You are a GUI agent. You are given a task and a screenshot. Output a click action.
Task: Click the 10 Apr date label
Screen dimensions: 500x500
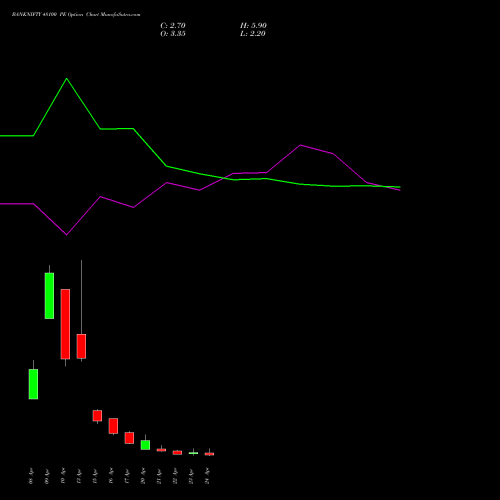(x=63, y=476)
